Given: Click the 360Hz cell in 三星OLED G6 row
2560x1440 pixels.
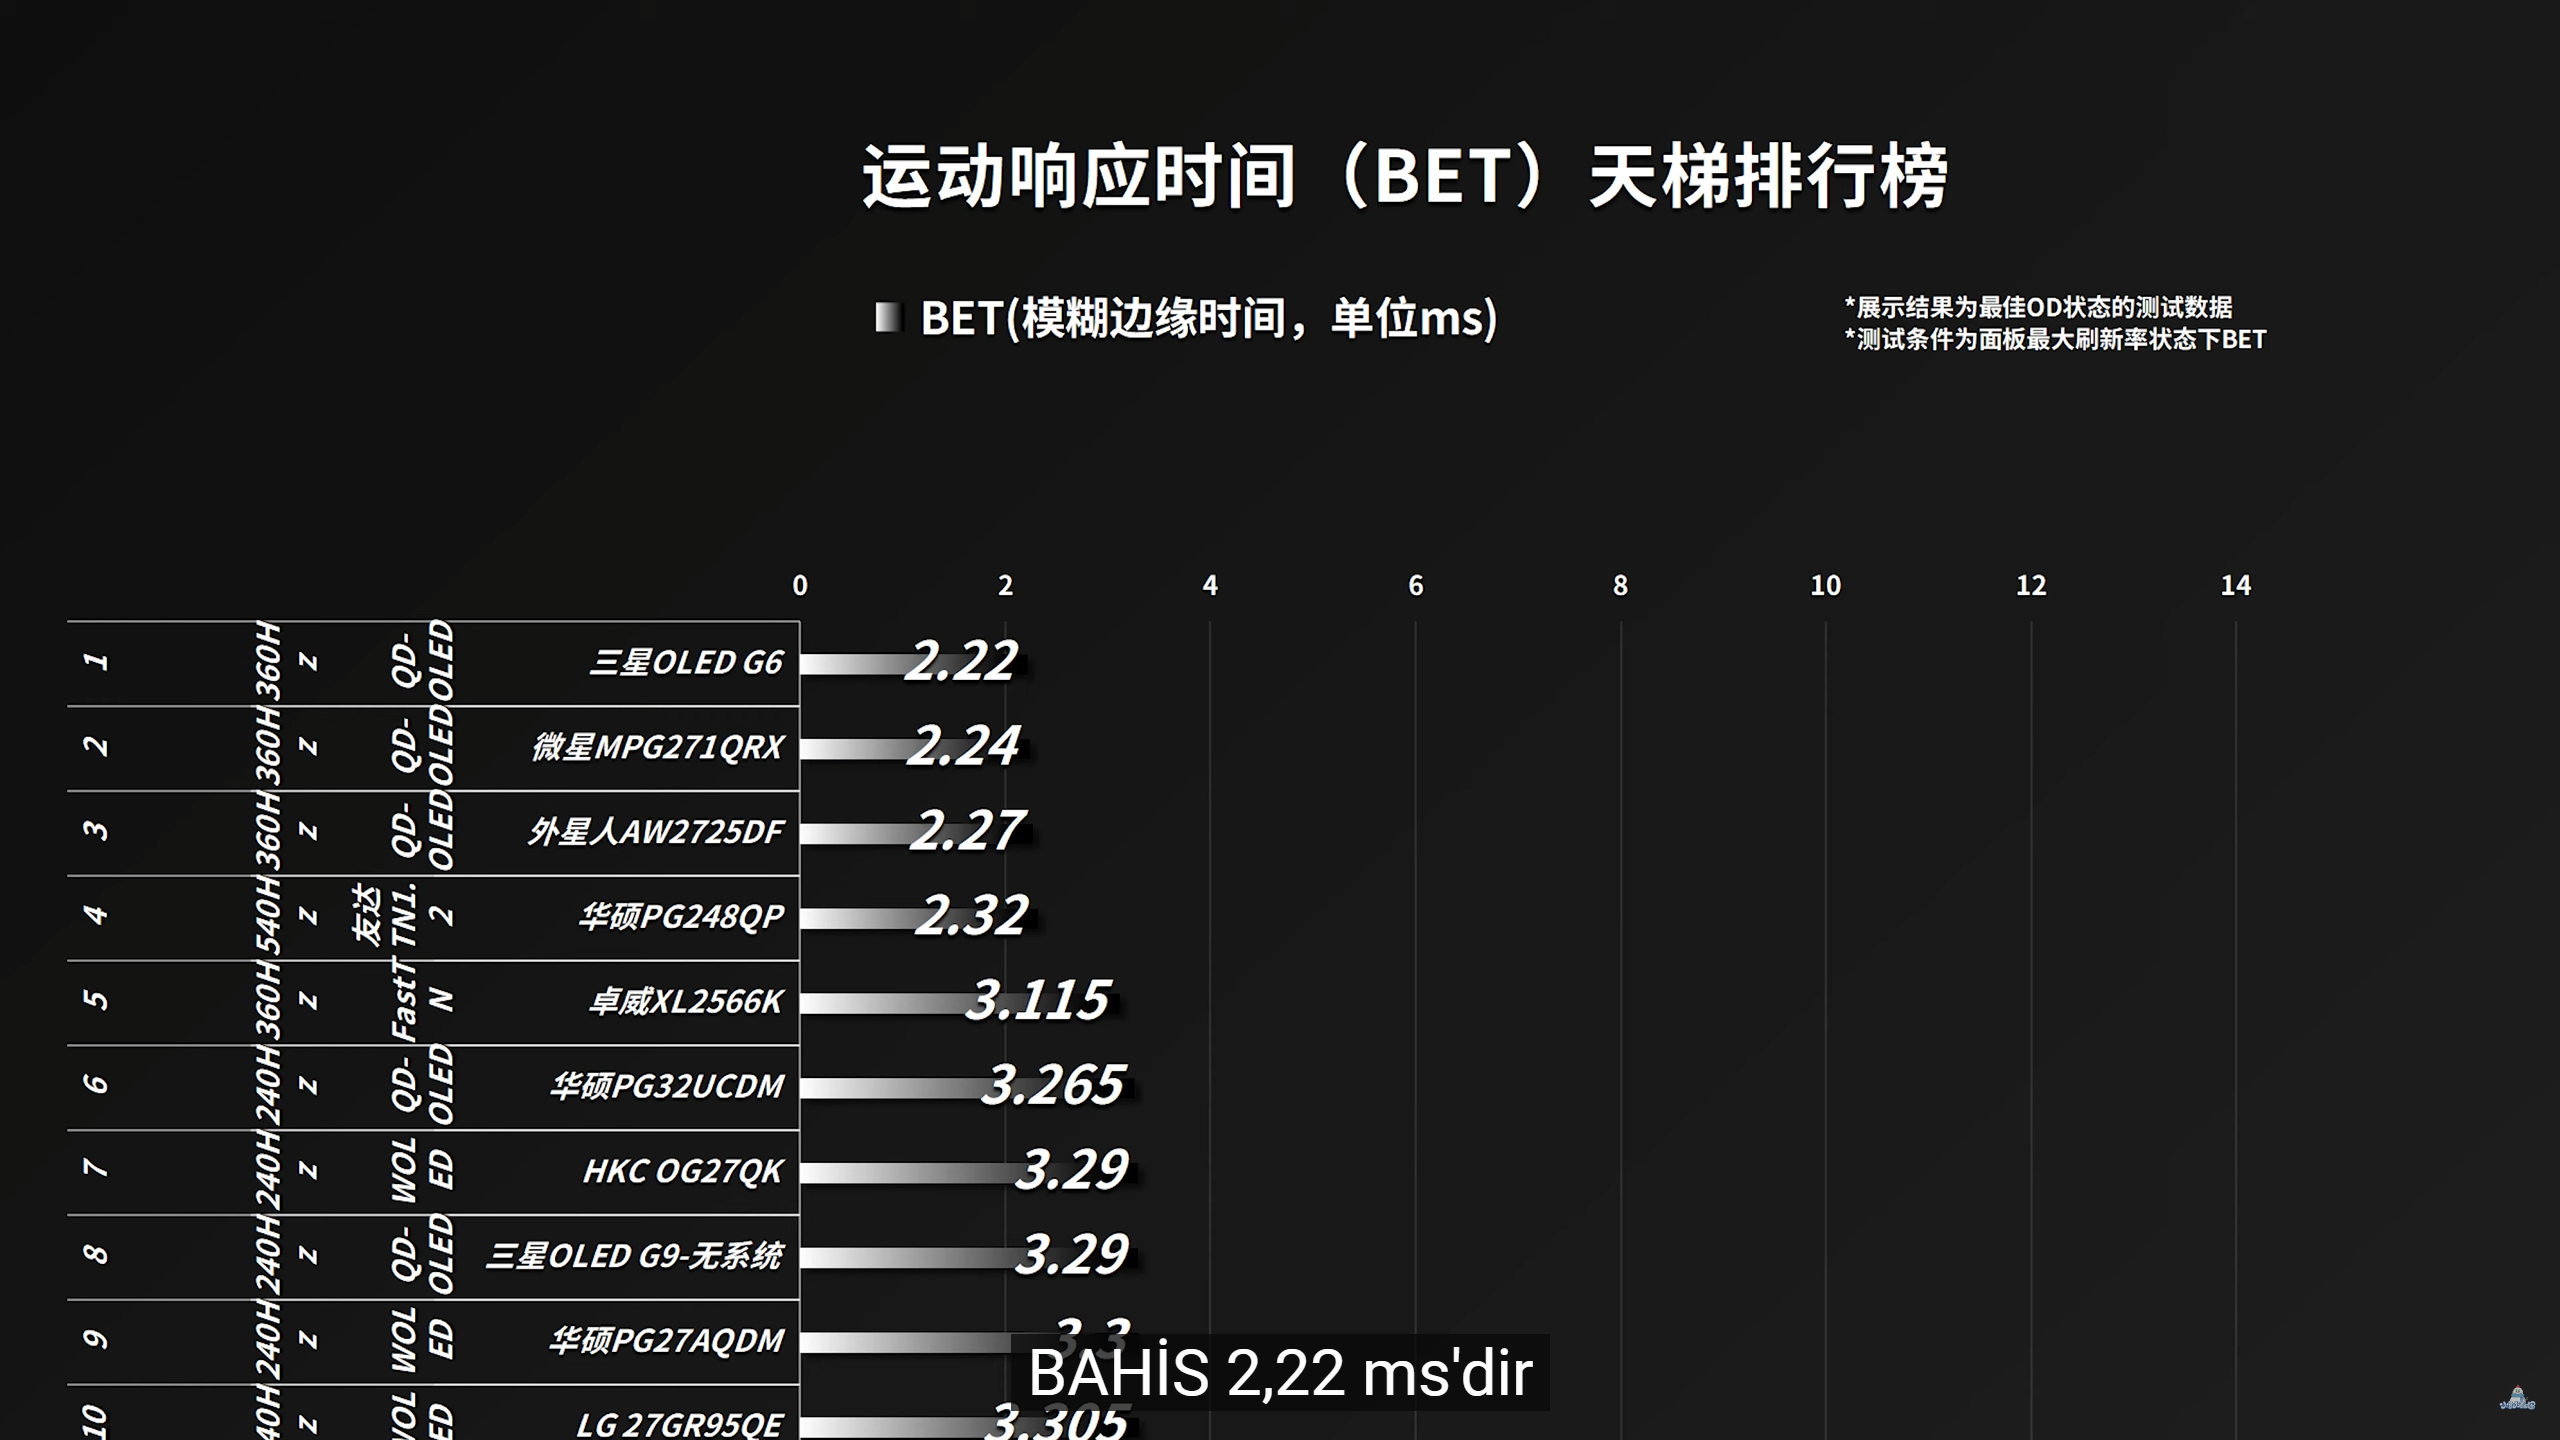Looking at the screenshot, I should click(x=287, y=662).
